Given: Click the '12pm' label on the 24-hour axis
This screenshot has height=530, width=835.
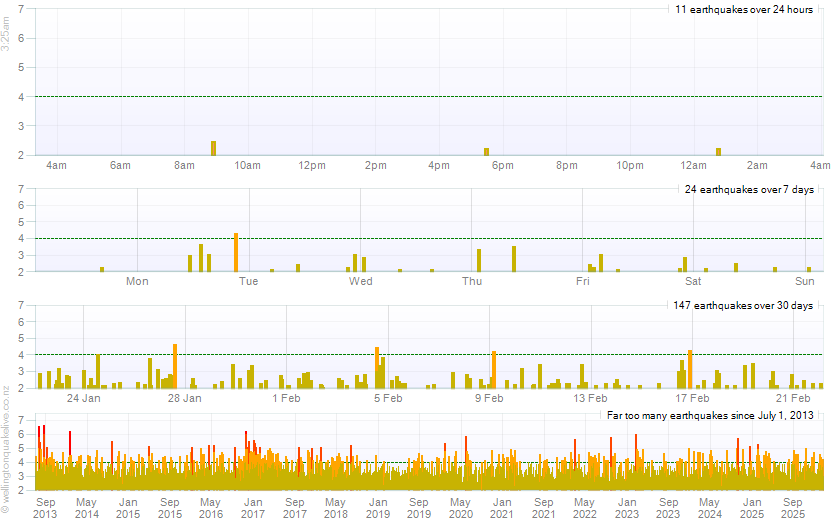Looking at the screenshot, I should (x=312, y=165).
